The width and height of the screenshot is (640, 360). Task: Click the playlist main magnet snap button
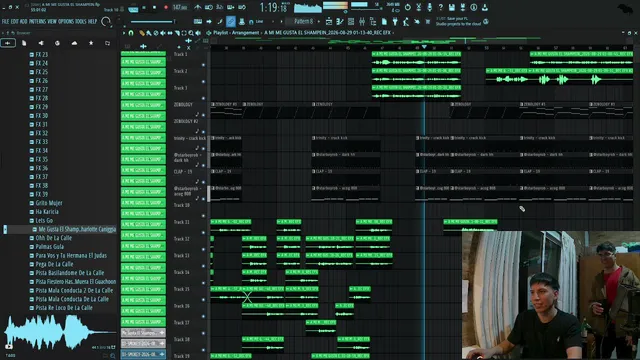click(131, 33)
